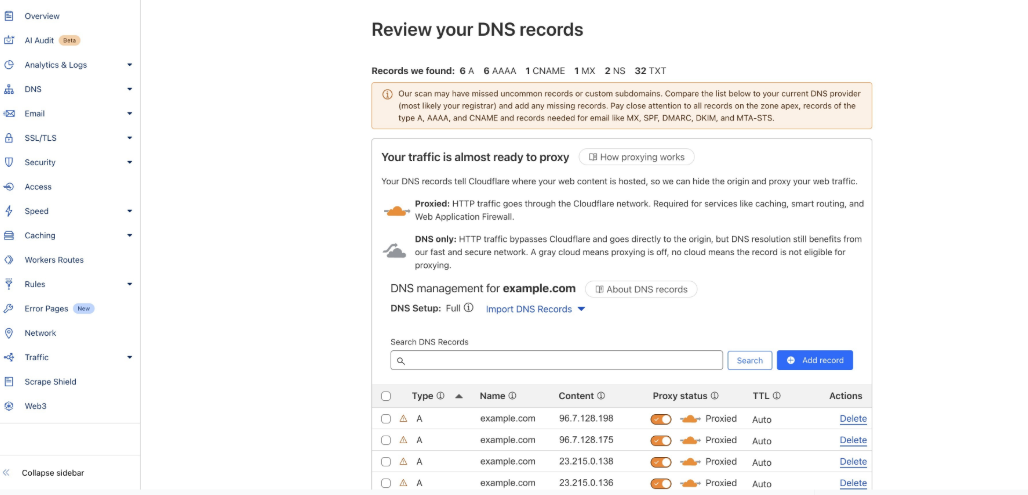
Task: Click the AI Audit sidebar icon
Action: 9,40
